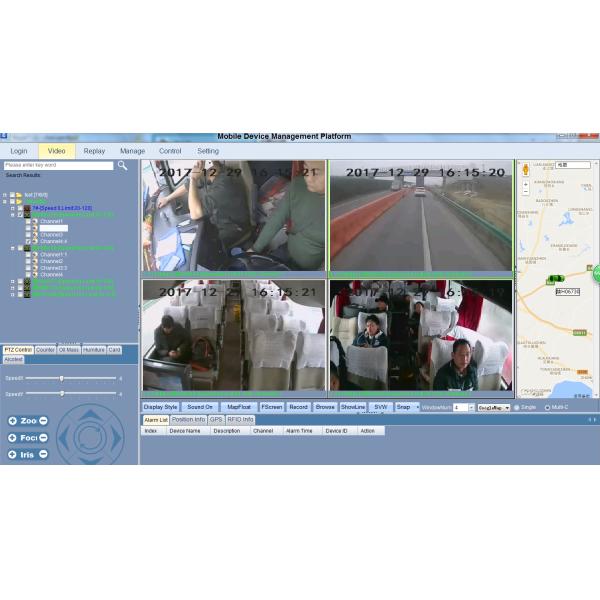
Task: Tick the Channel1 checkbox in the device tree
Action: click(27, 221)
